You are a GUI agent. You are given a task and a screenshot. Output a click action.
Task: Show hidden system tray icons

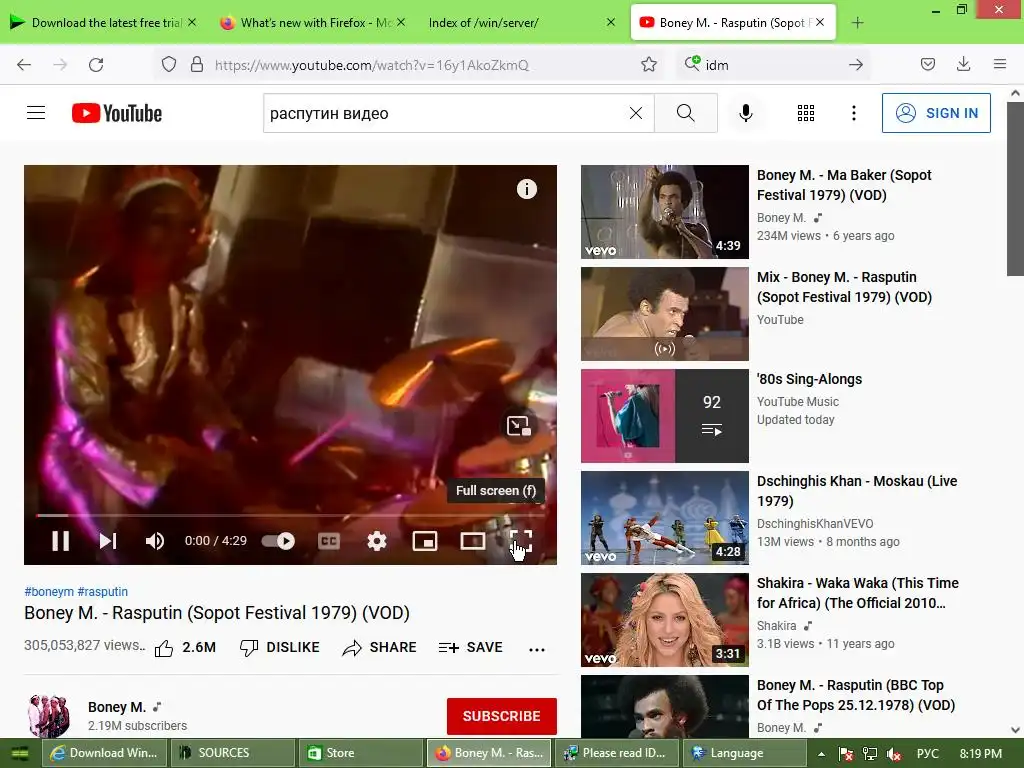point(822,754)
